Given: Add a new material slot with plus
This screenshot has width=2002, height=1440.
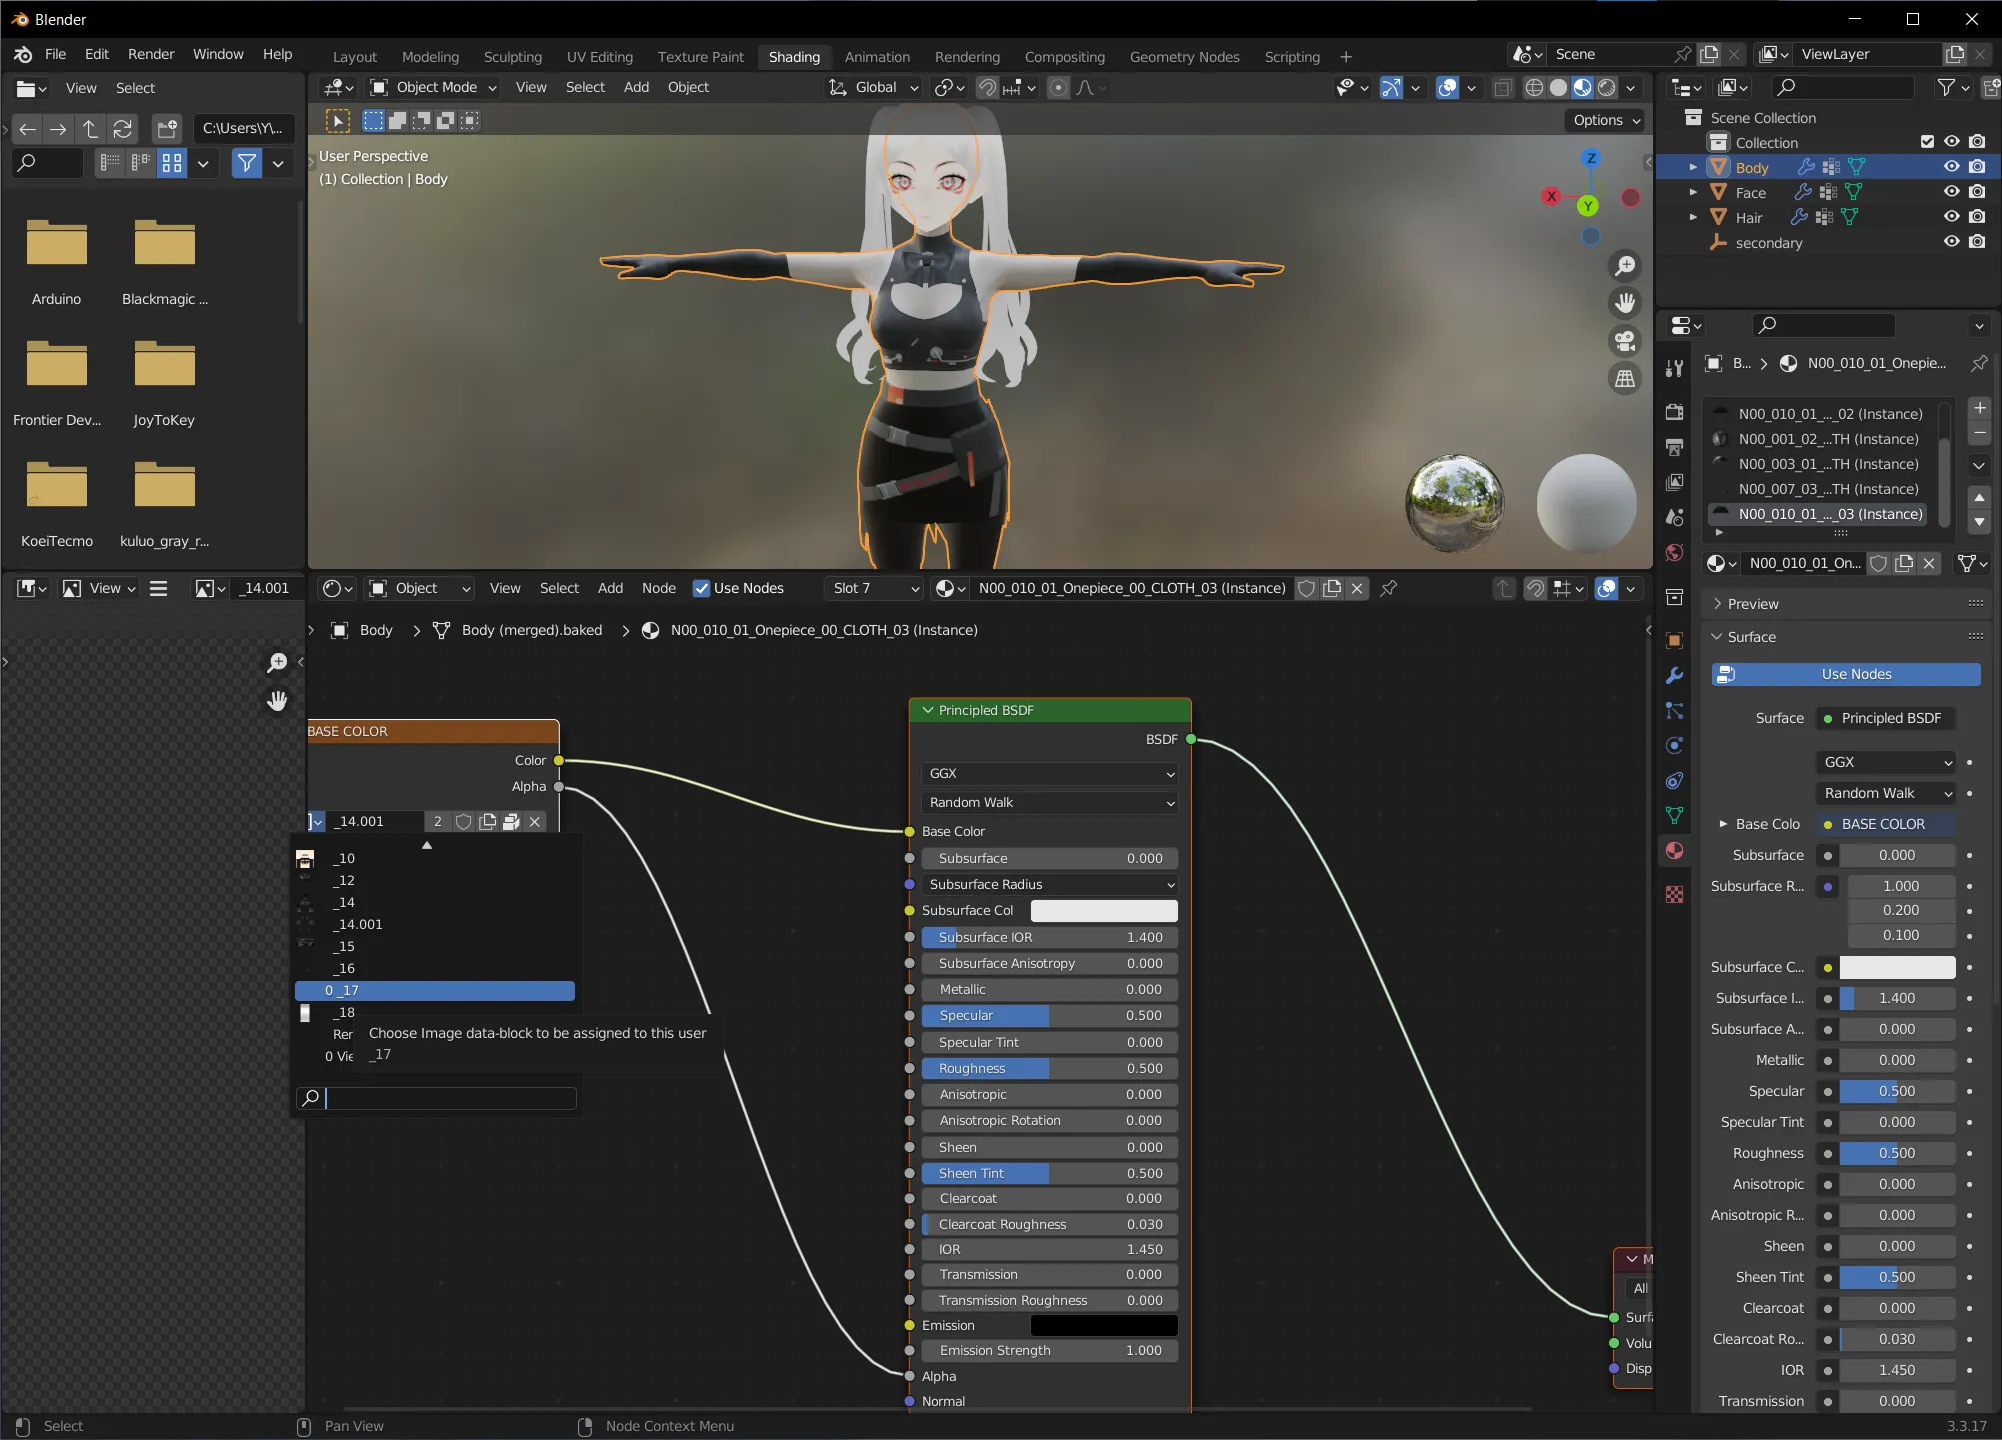Looking at the screenshot, I should click(x=1979, y=408).
